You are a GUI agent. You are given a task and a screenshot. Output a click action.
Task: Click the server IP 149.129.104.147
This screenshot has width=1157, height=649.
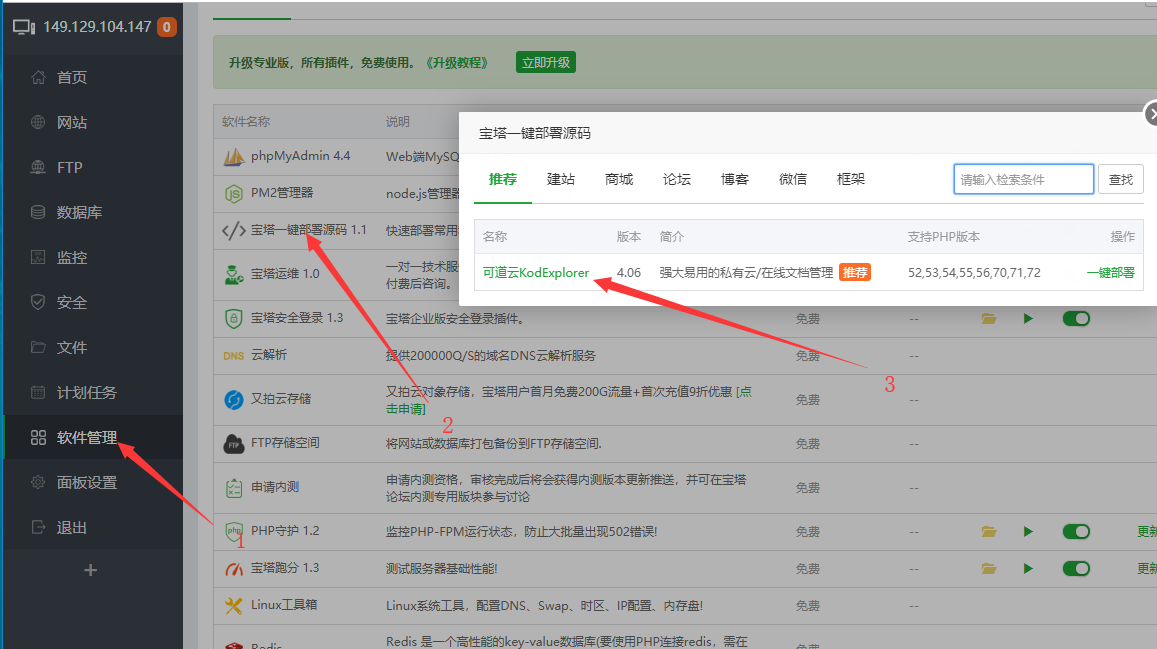(97, 27)
